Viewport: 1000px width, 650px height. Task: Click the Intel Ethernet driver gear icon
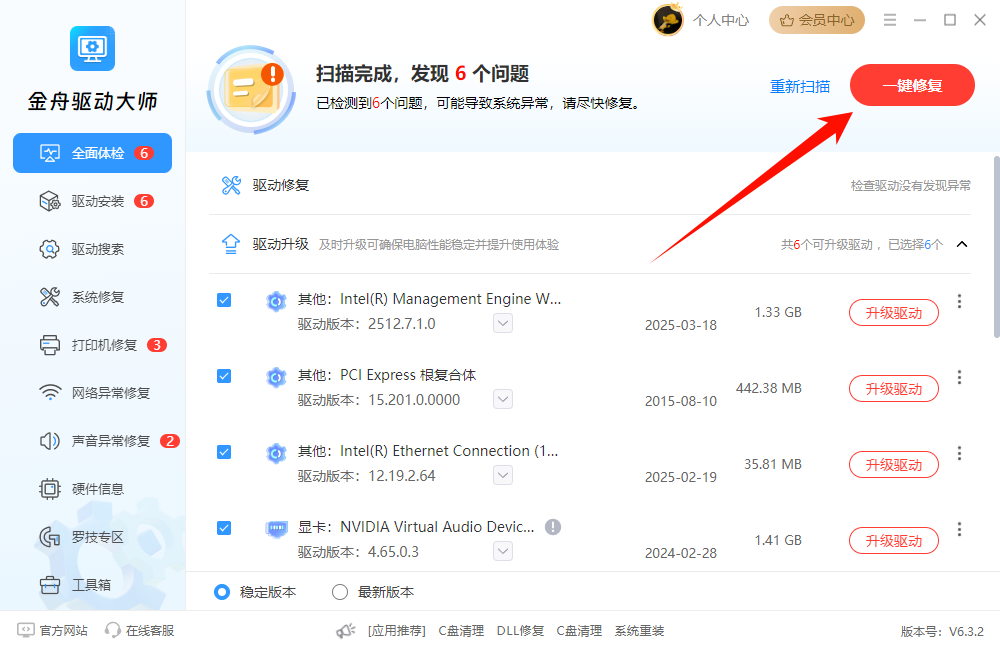[276, 454]
